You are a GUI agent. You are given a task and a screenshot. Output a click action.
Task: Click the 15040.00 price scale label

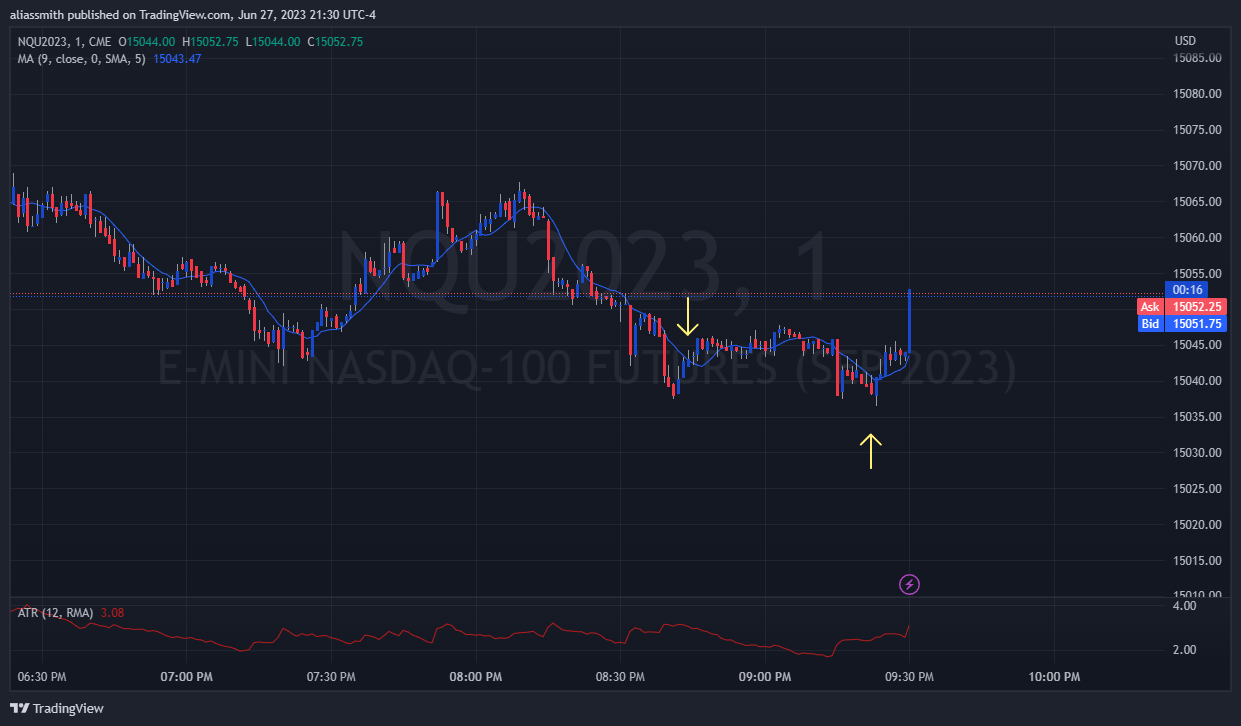(1197, 381)
